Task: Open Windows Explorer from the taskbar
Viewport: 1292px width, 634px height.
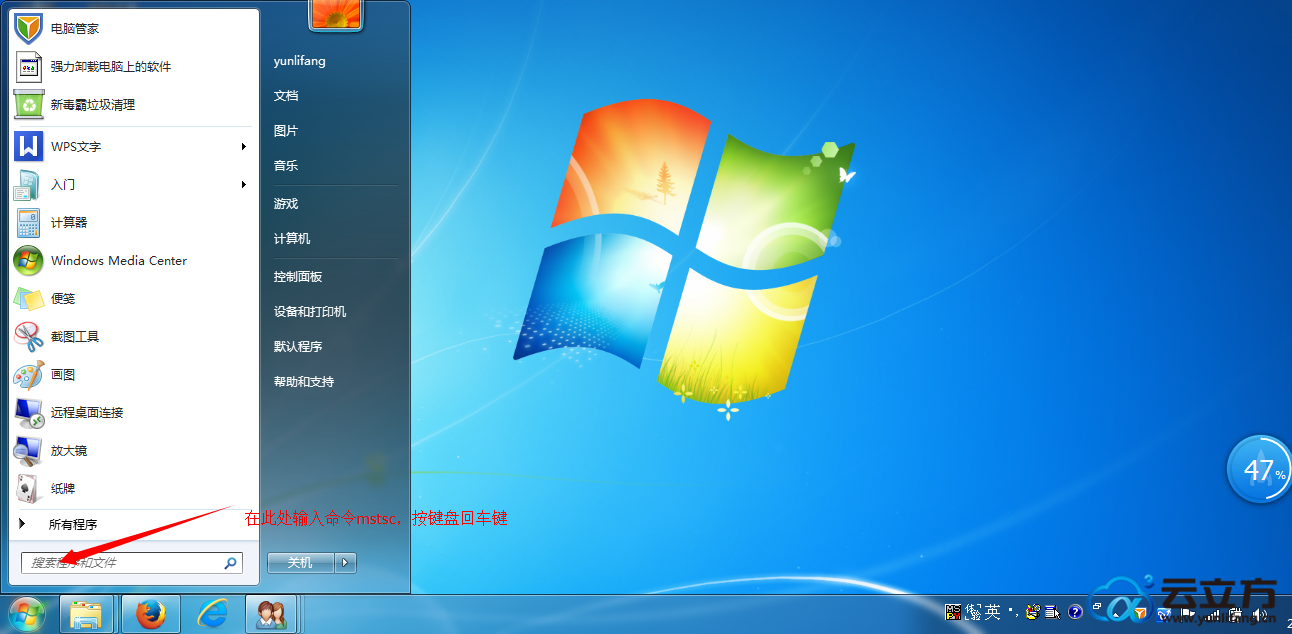Action: (87, 614)
